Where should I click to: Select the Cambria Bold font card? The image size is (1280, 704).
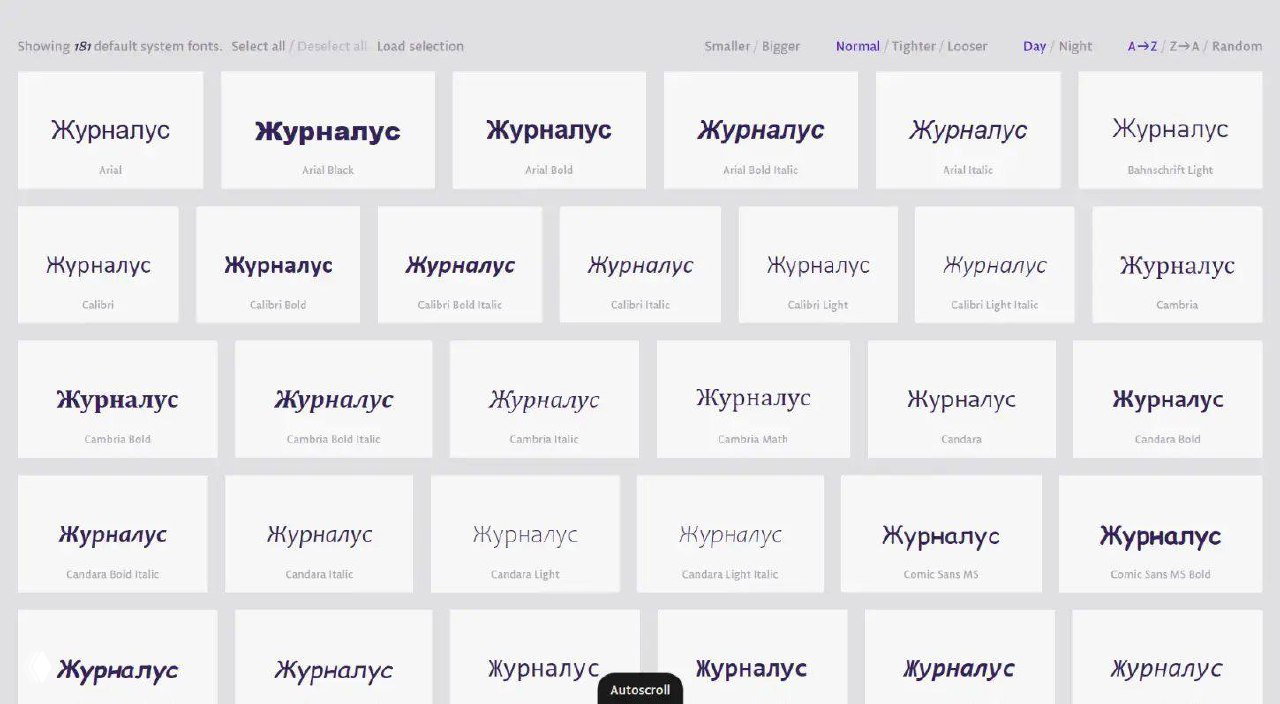tap(117, 399)
